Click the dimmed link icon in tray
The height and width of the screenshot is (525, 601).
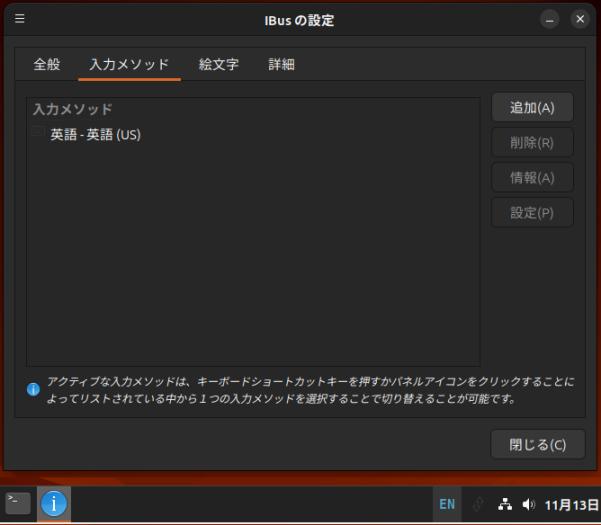coord(478,504)
